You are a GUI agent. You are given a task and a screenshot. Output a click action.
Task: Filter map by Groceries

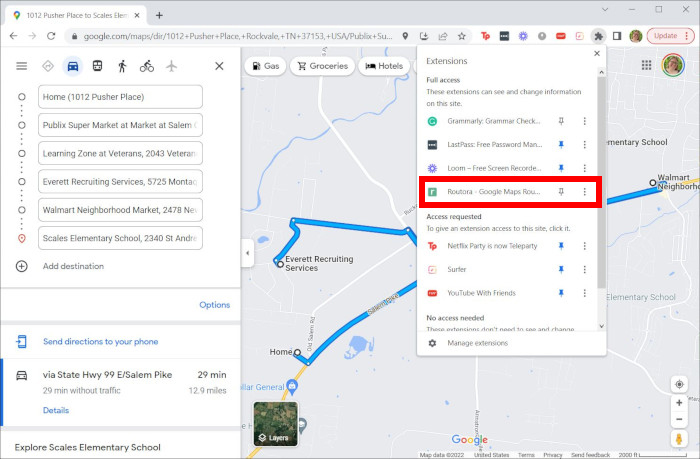pos(322,66)
